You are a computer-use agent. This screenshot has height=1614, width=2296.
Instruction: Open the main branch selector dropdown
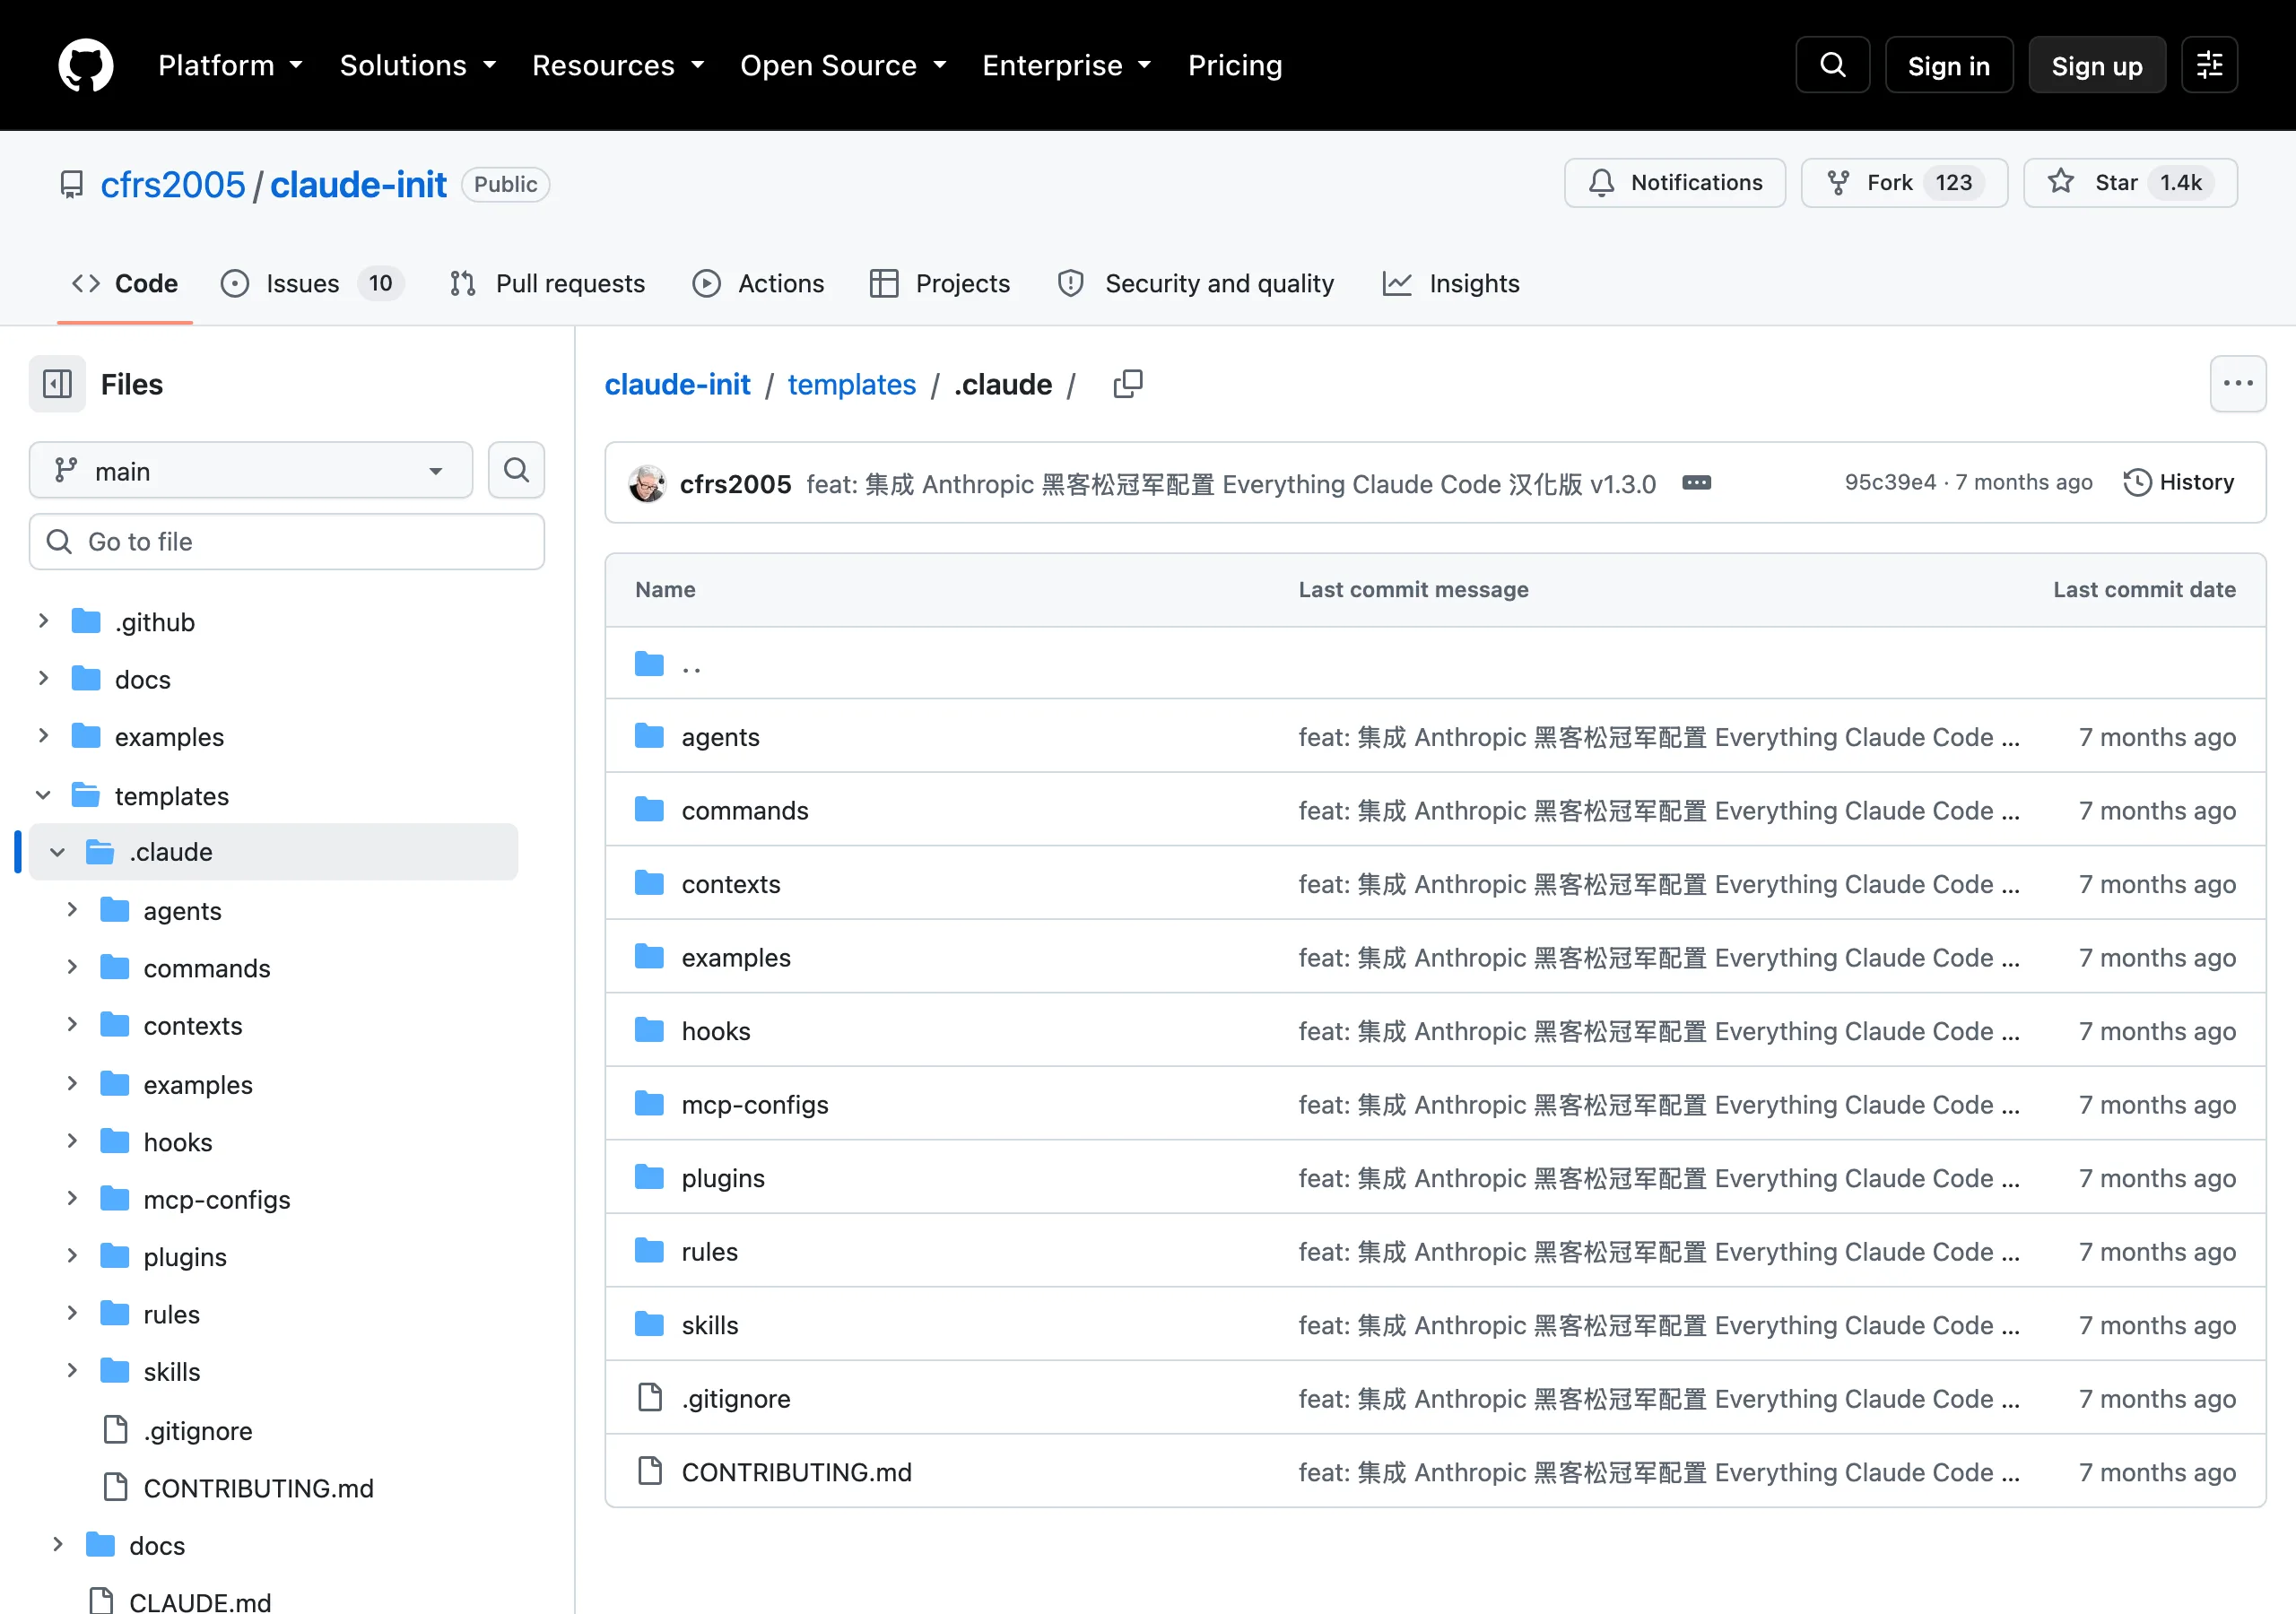[251, 470]
